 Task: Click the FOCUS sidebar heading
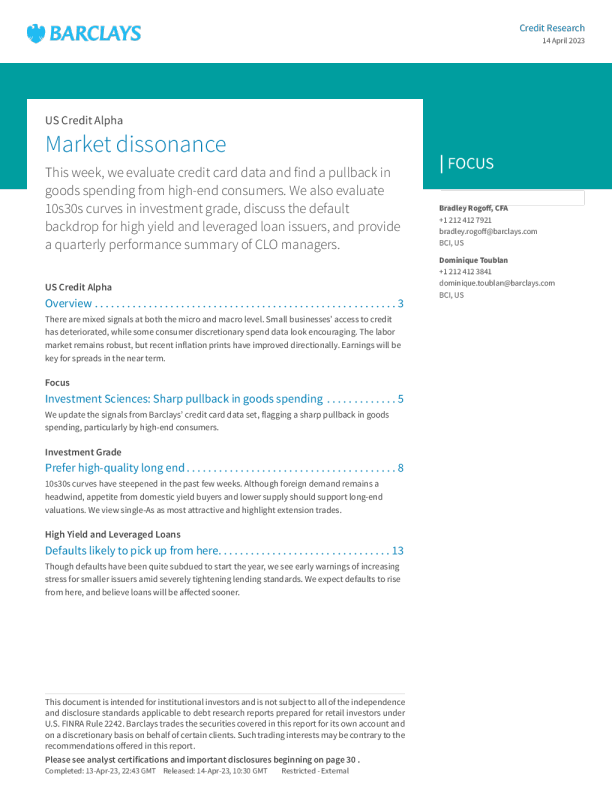click(469, 164)
